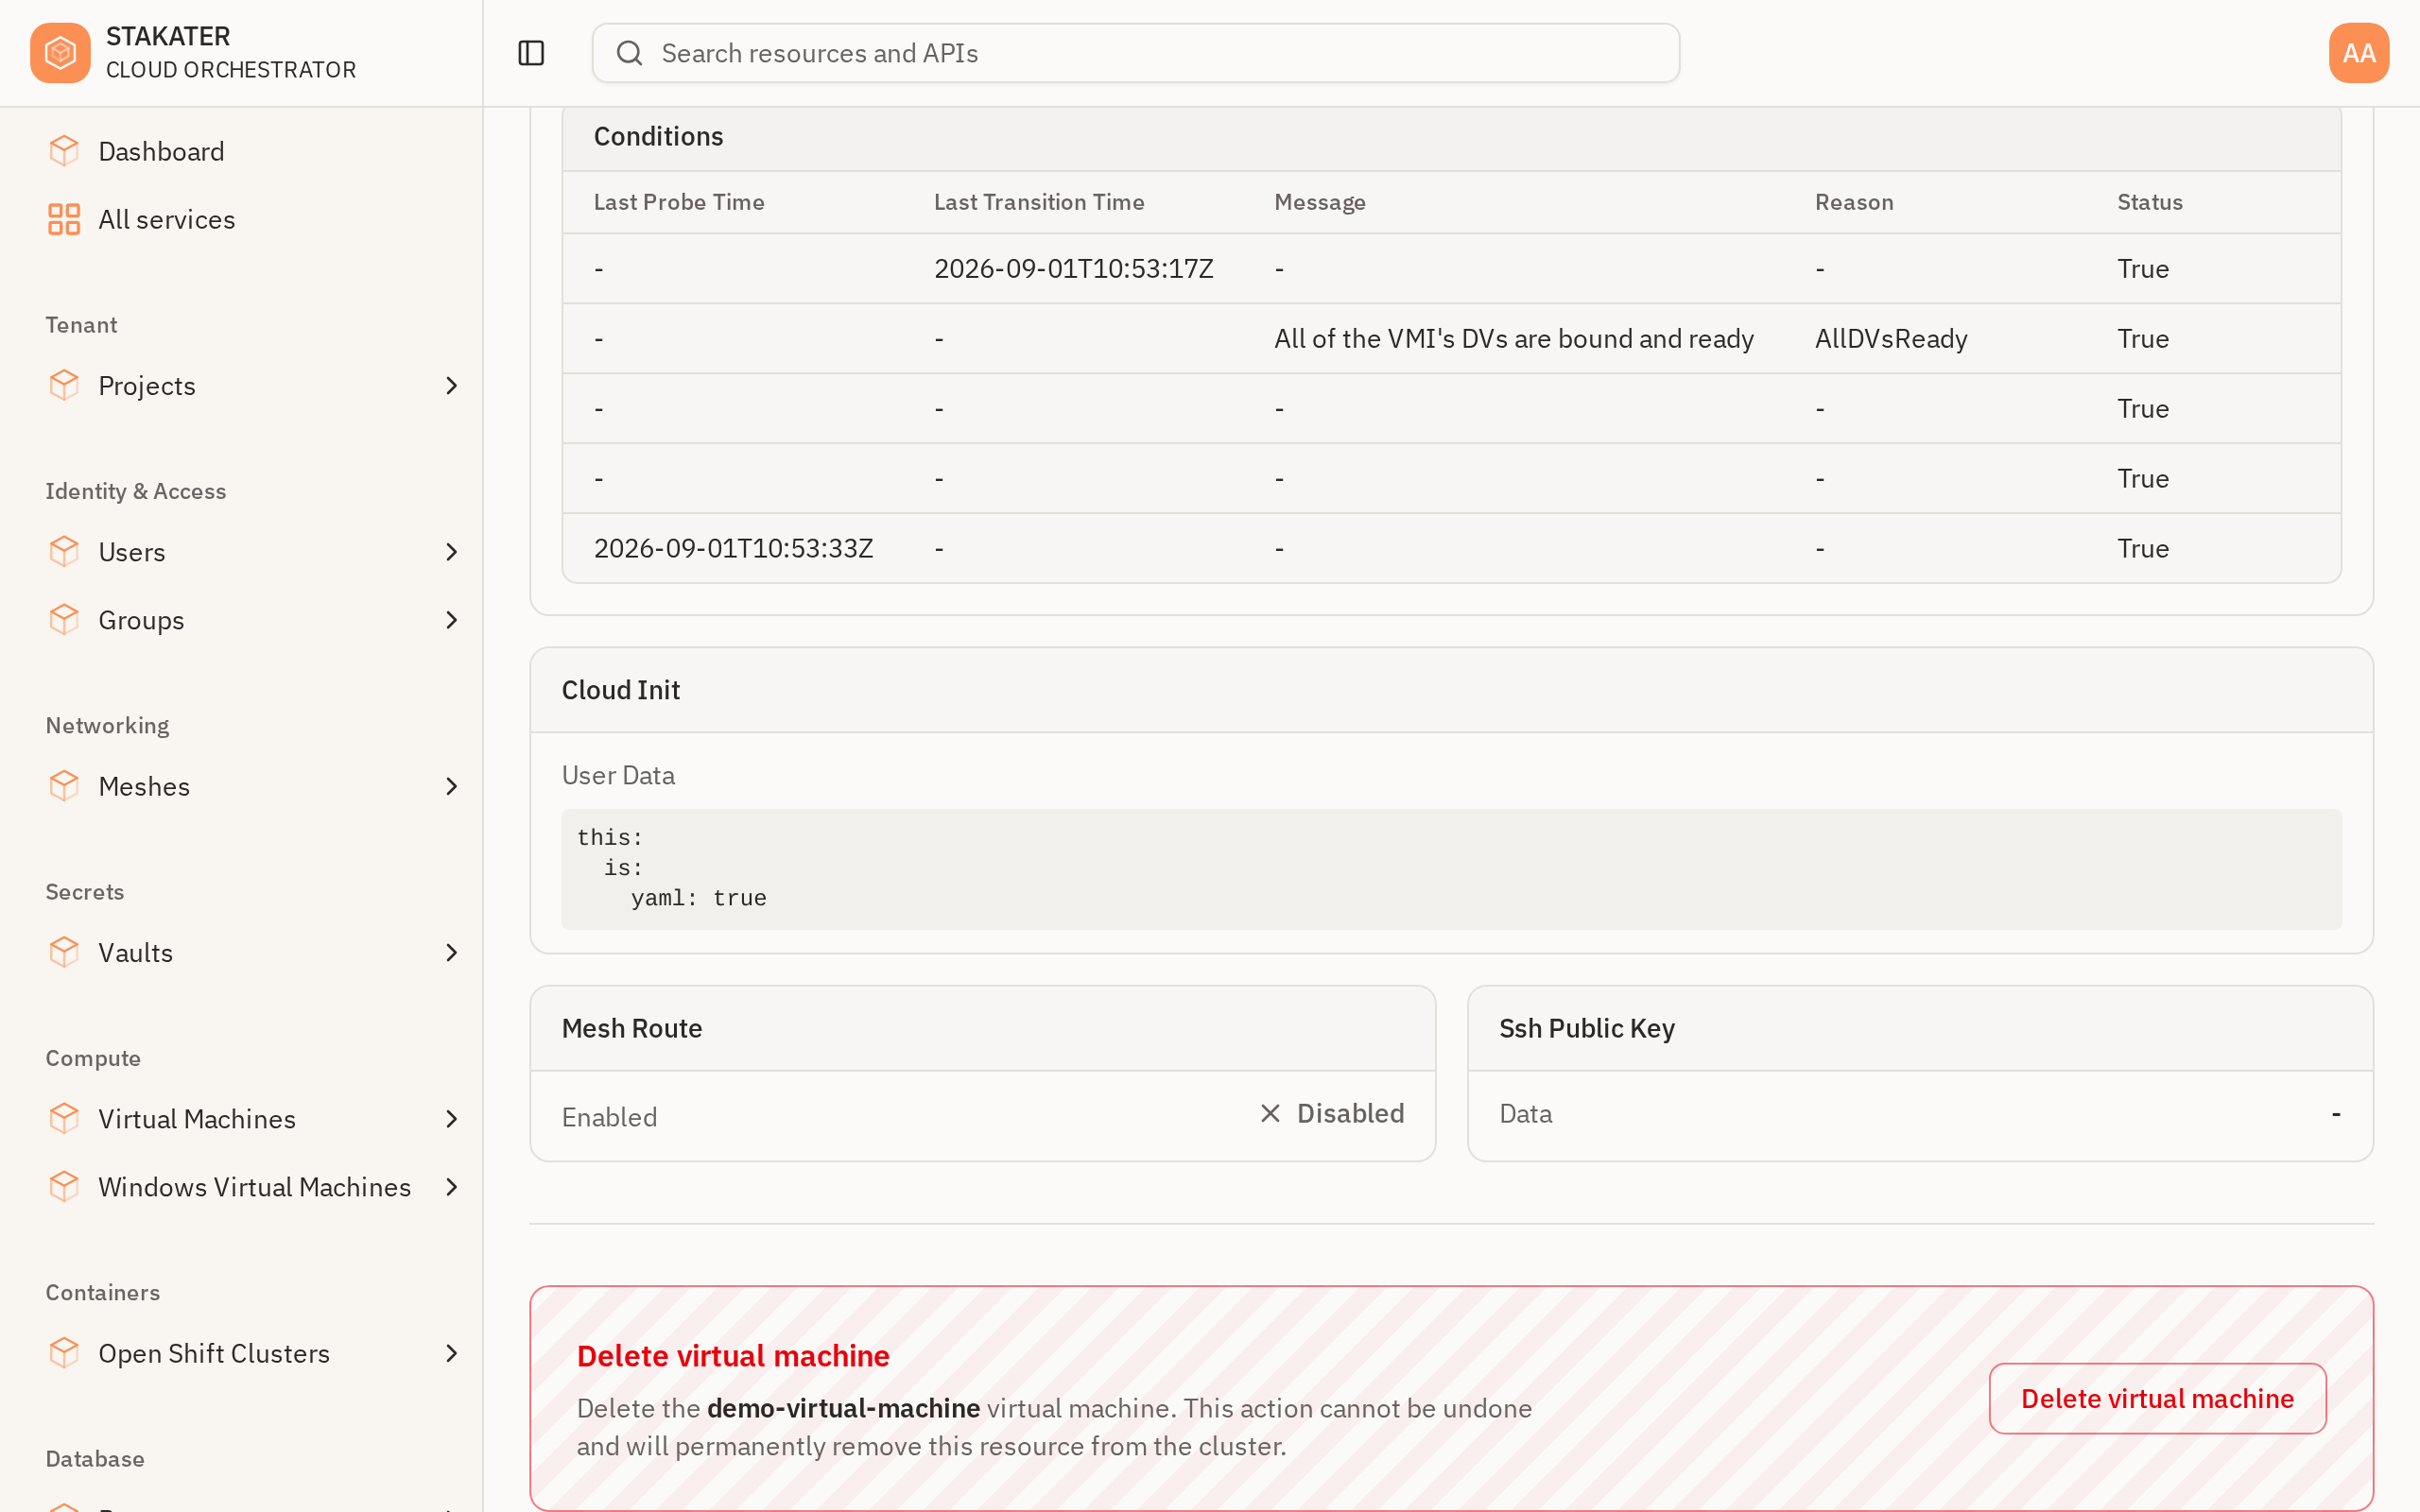The height and width of the screenshot is (1512, 2420).
Task: Click the User Data yaml code block
Action: [x=1451, y=868]
